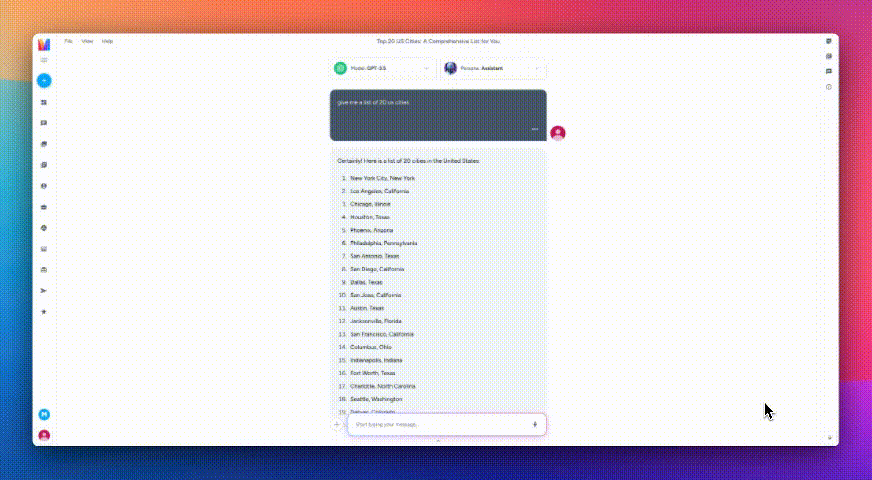
Task: Click list item 'San Francisco, California'
Action: pyautogui.click(x=382, y=334)
